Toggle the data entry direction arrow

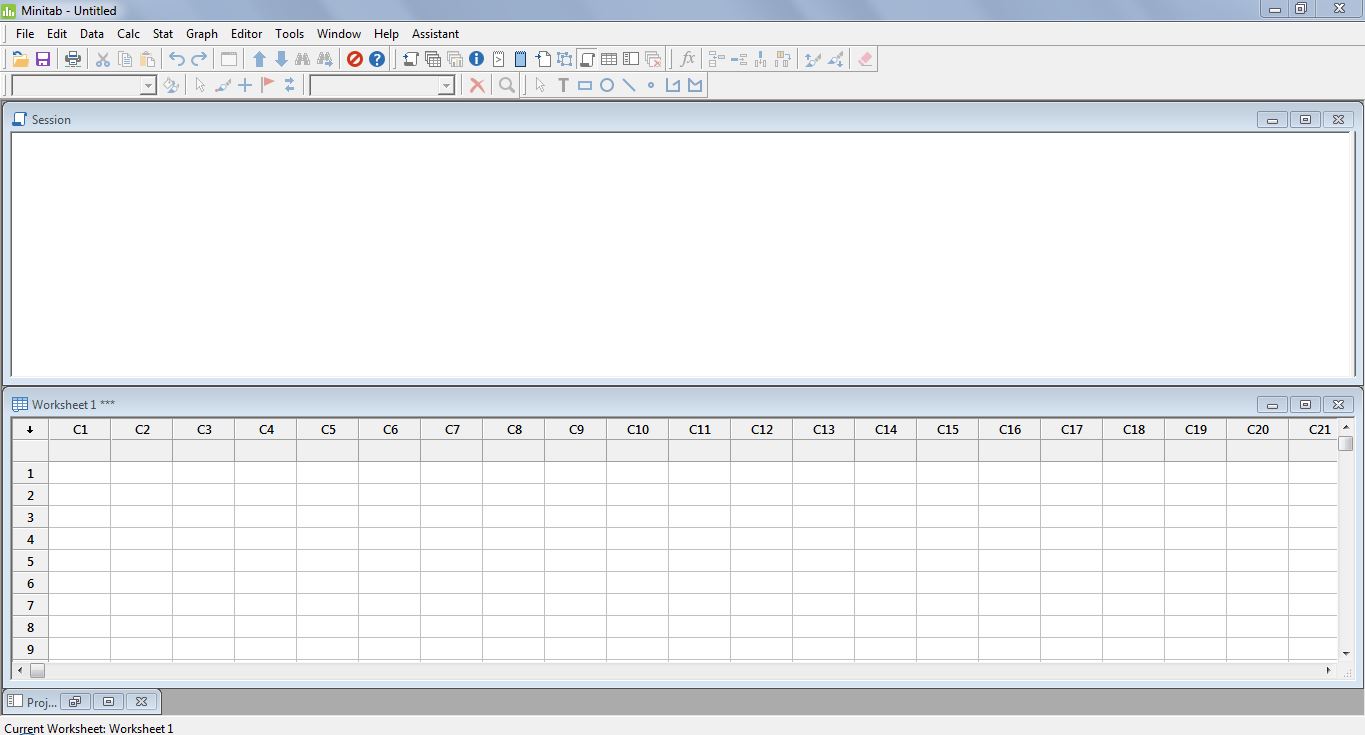[x=29, y=429]
